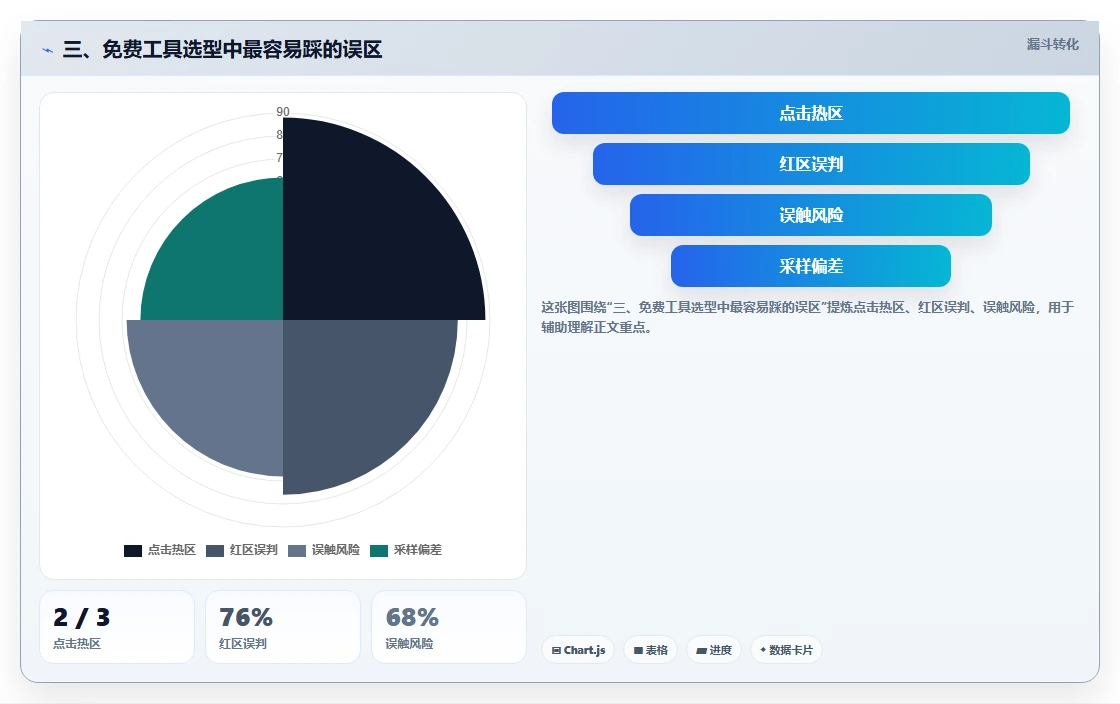This screenshot has width=1120, height=704.
Task: Click the section title 三、免费工具选型中最容易踩的误区
Action: (x=223, y=49)
